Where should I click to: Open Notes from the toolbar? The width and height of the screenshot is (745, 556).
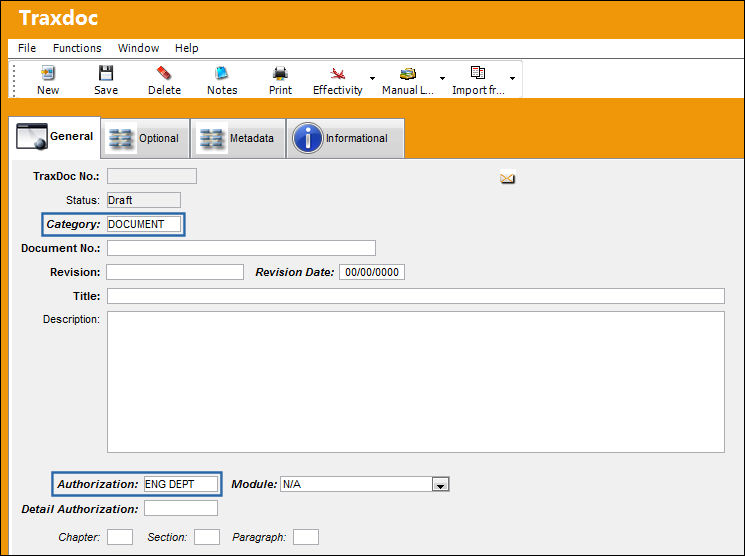[x=221, y=73]
